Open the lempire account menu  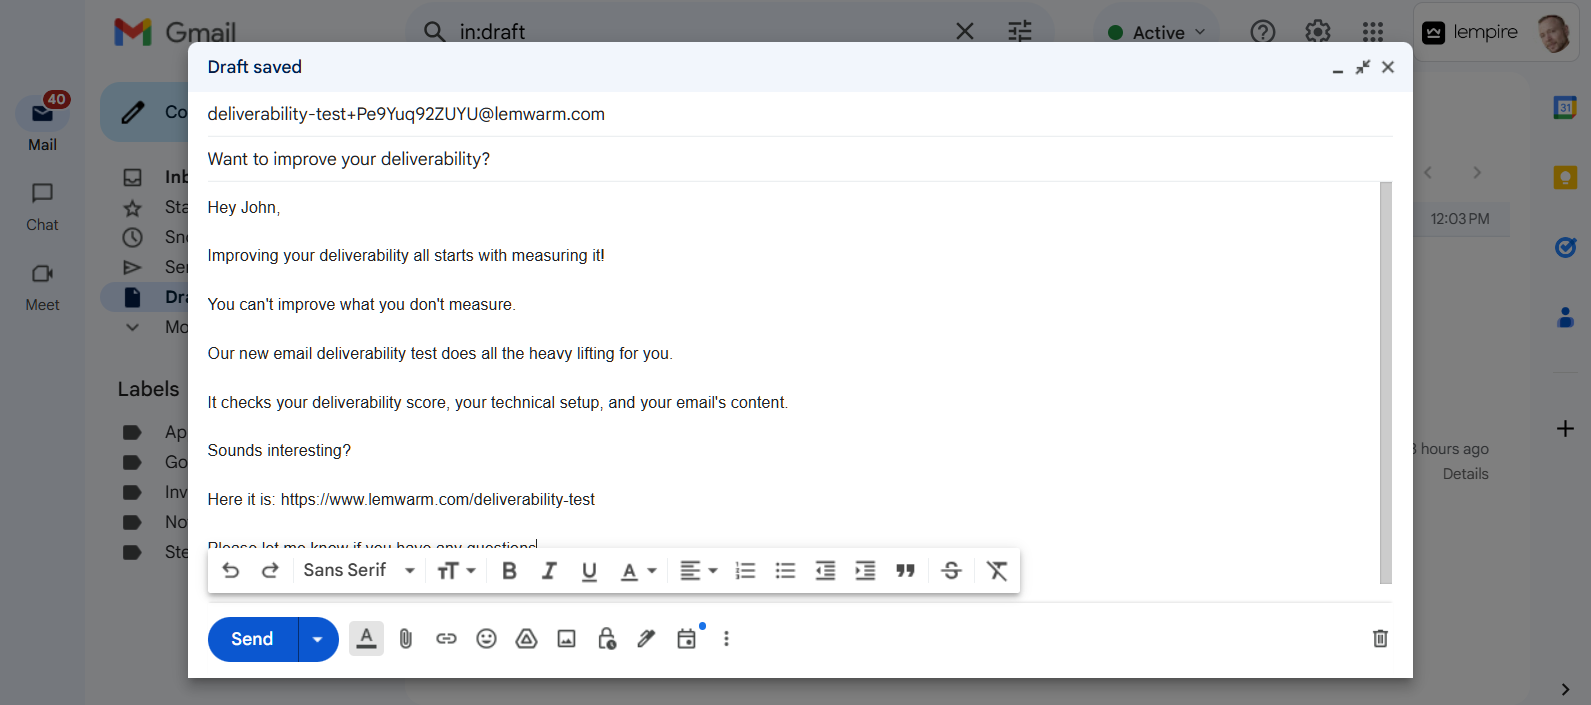tap(1496, 32)
